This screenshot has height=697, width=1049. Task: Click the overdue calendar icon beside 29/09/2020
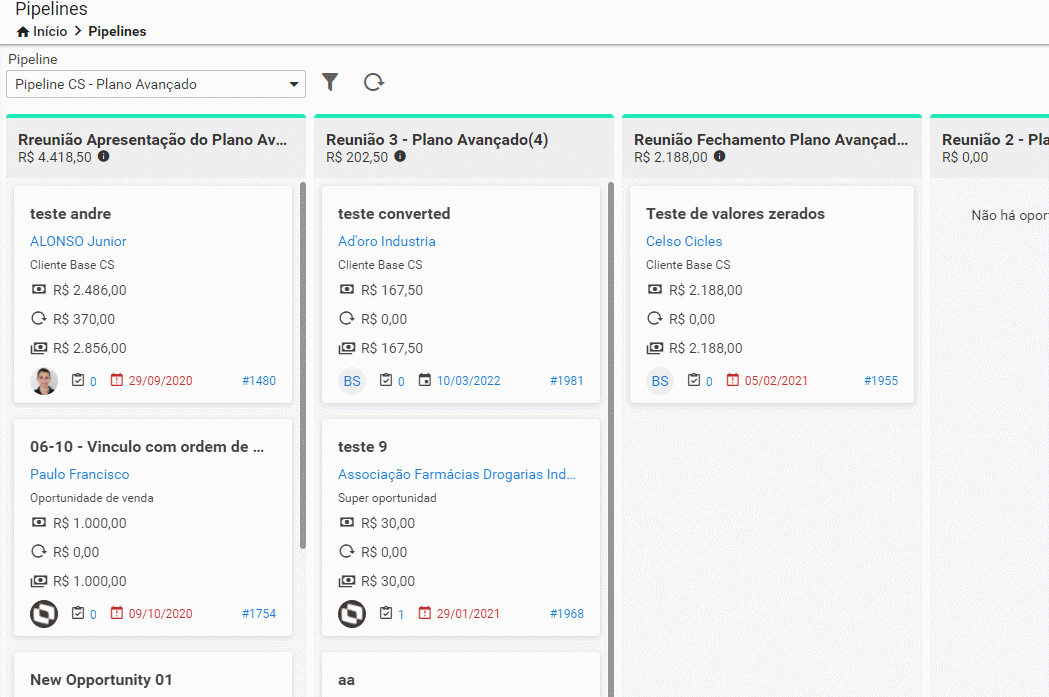116,380
